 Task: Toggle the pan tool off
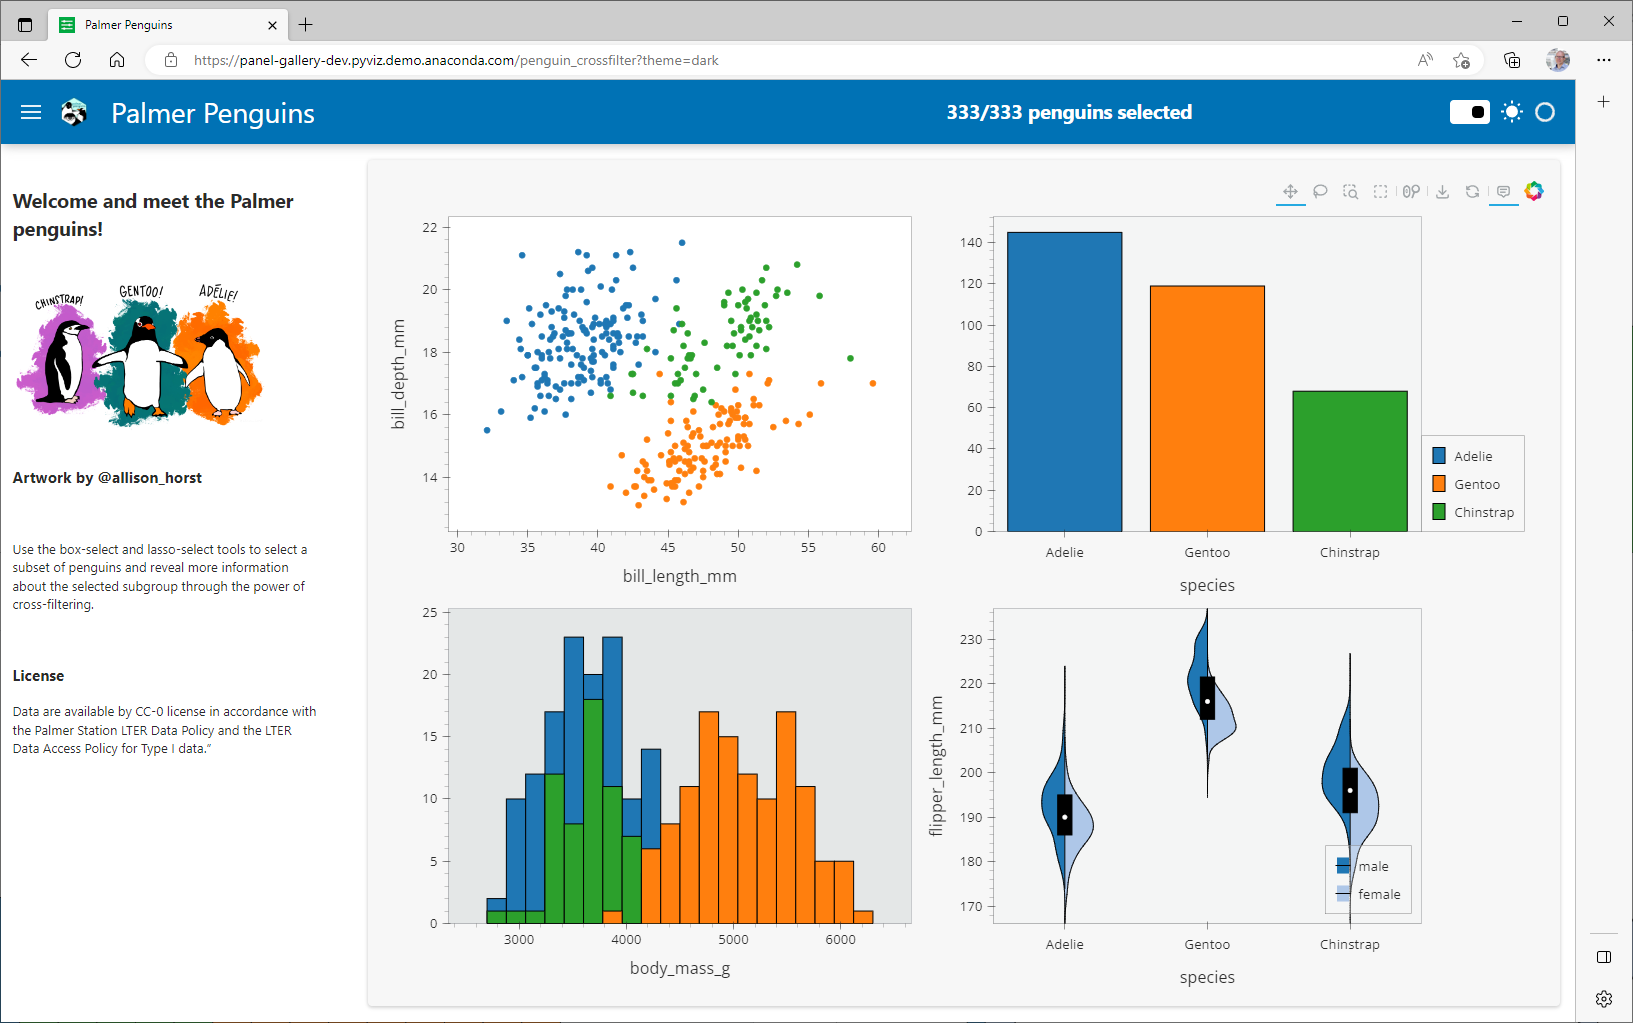[x=1290, y=191]
